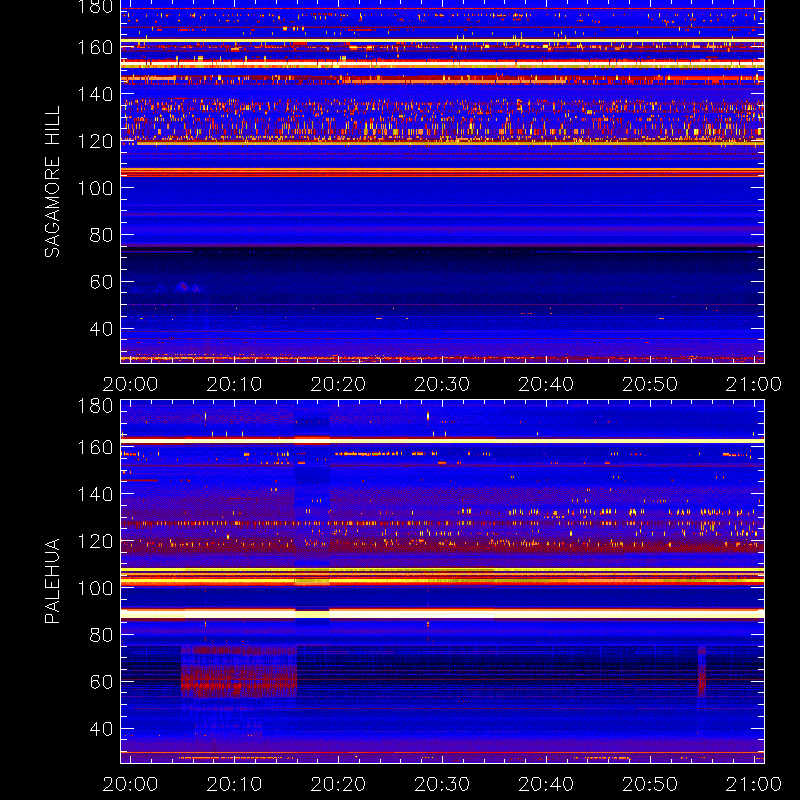This screenshot has width=800, height=800.
Task: Select the 100 tick label on Sagamore Hill plot
Action: click(95, 188)
